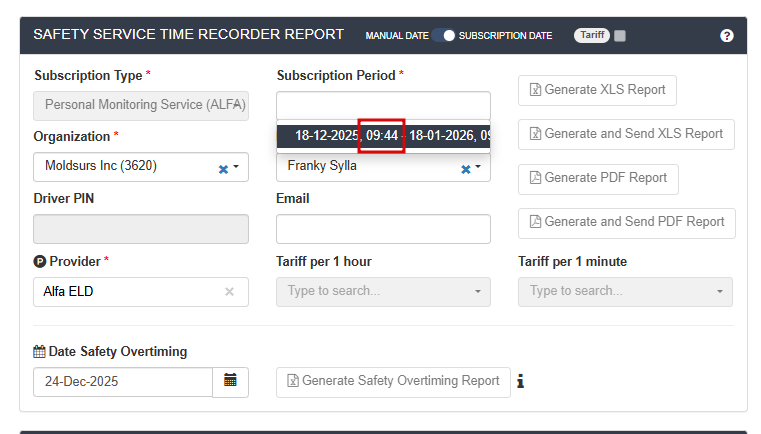The width and height of the screenshot is (761, 434).
Task: Open the help question mark icon
Action: click(727, 35)
